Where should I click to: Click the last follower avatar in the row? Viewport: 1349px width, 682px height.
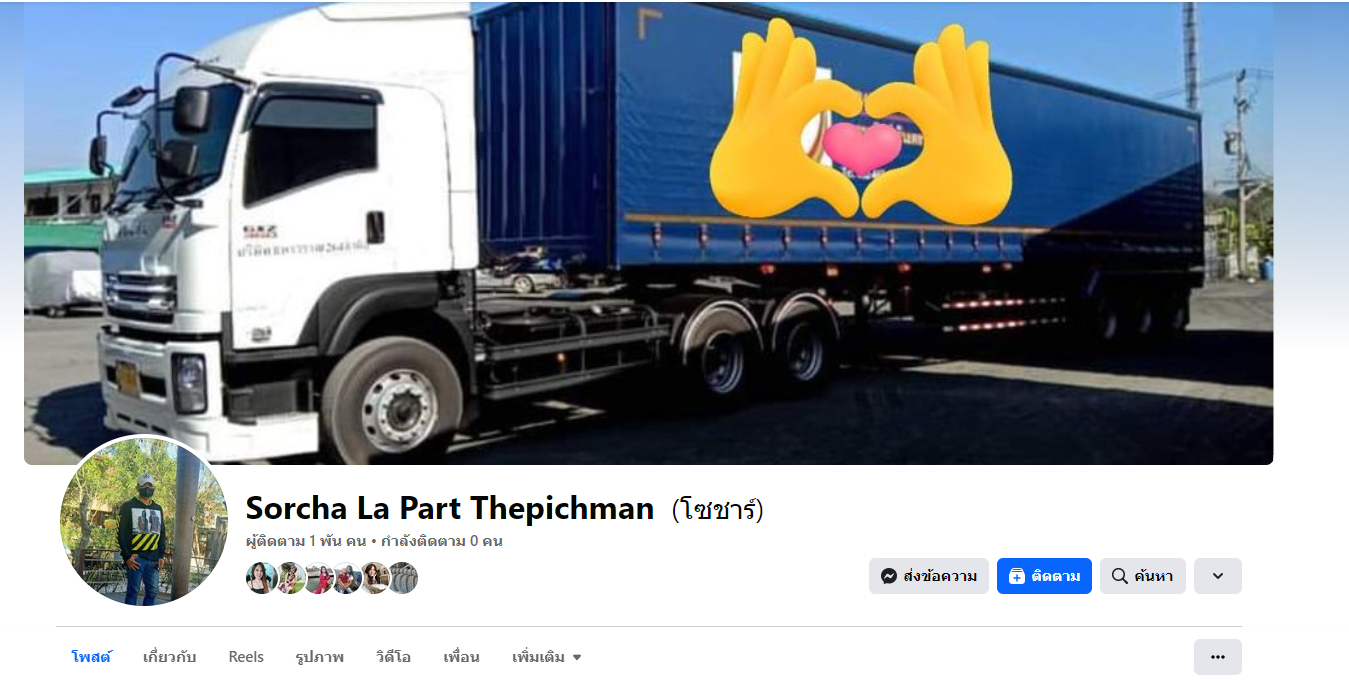point(403,578)
